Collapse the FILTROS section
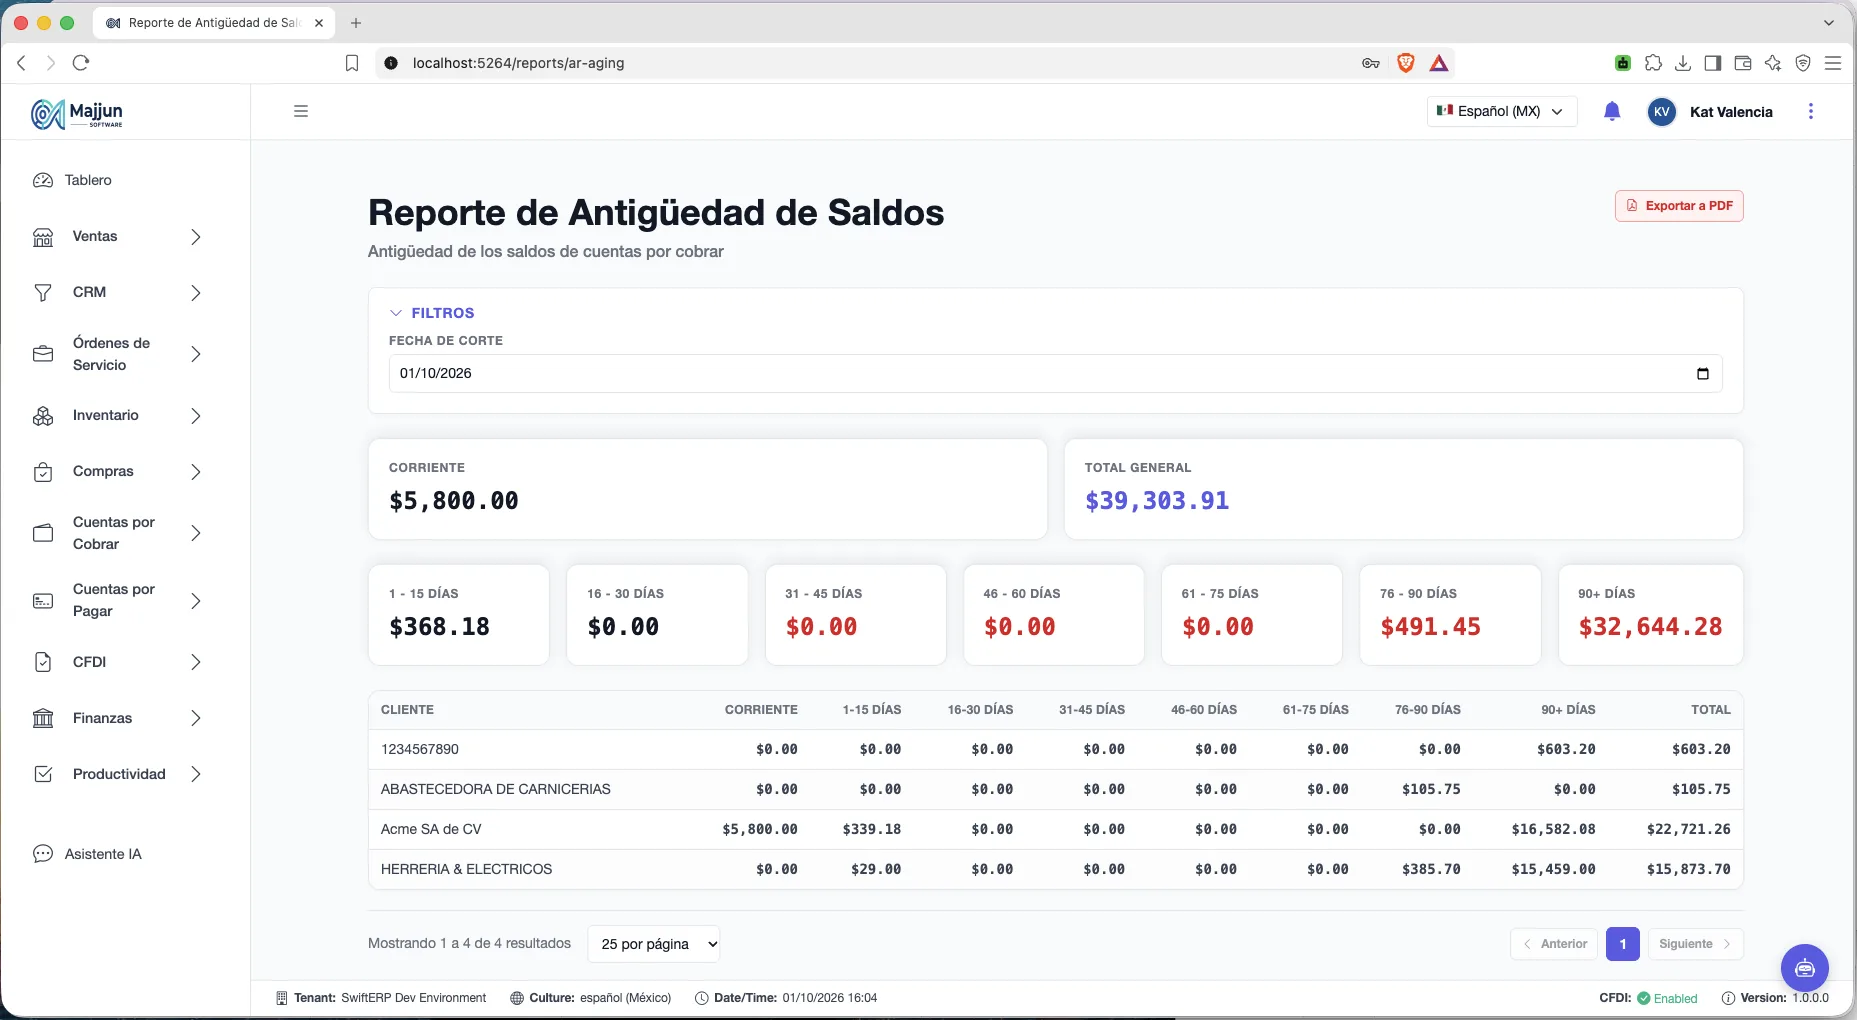The width and height of the screenshot is (1857, 1020). pyautogui.click(x=432, y=313)
